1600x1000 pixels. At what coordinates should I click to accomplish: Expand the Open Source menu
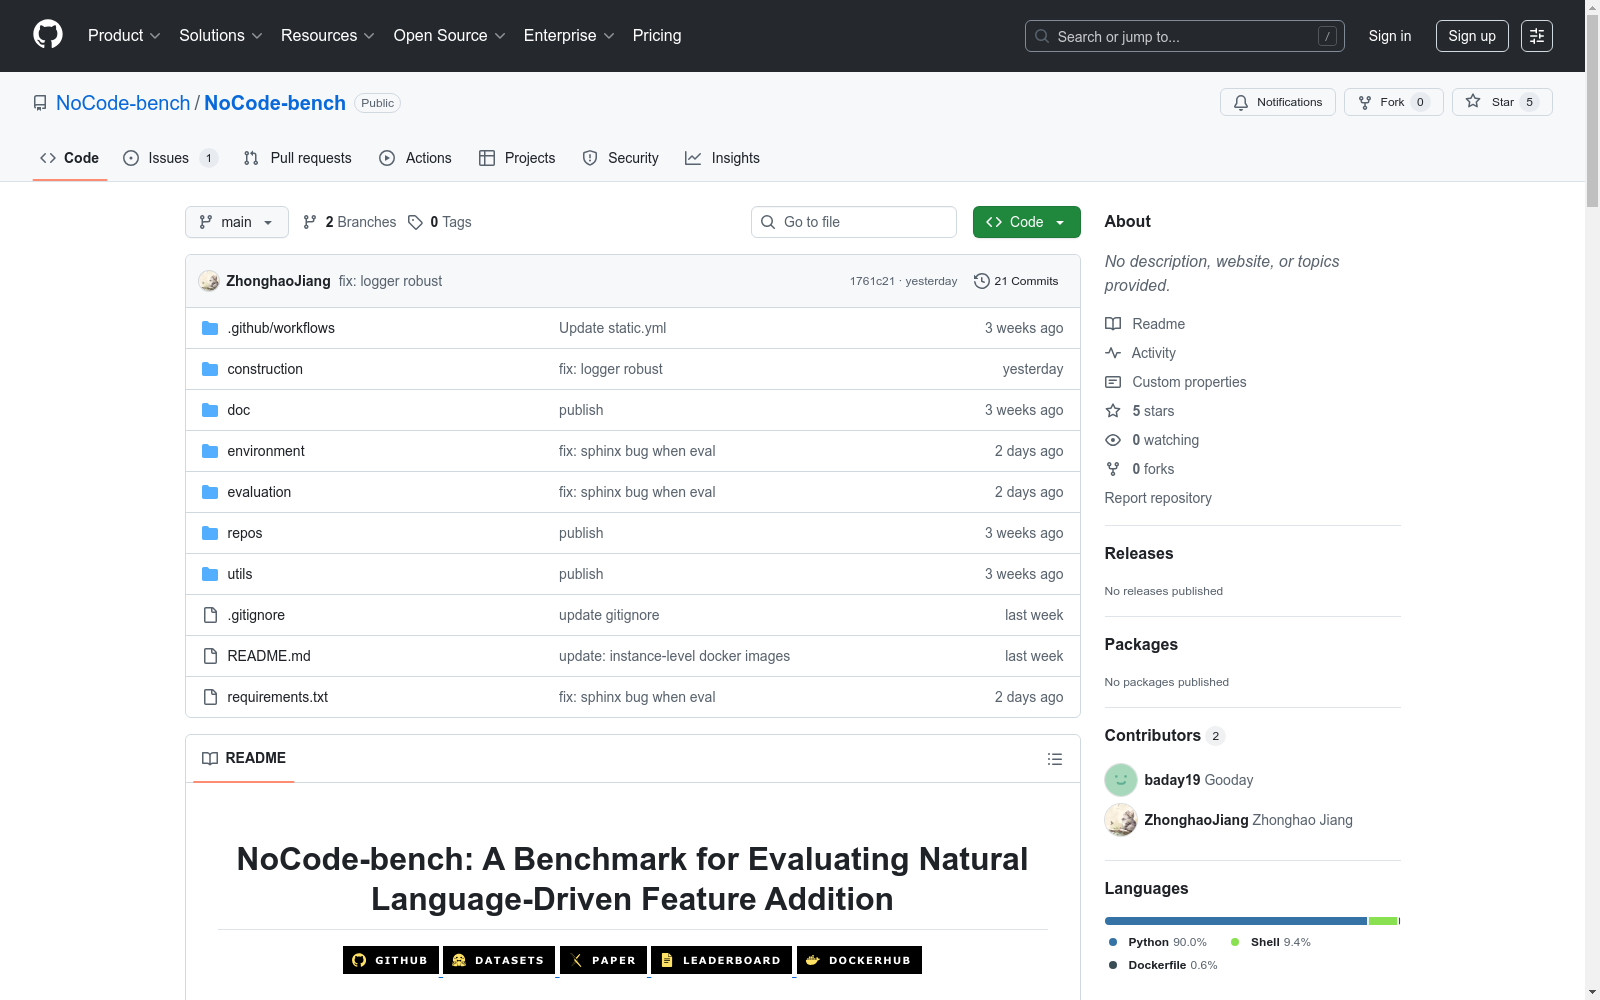(x=449, y=35)
